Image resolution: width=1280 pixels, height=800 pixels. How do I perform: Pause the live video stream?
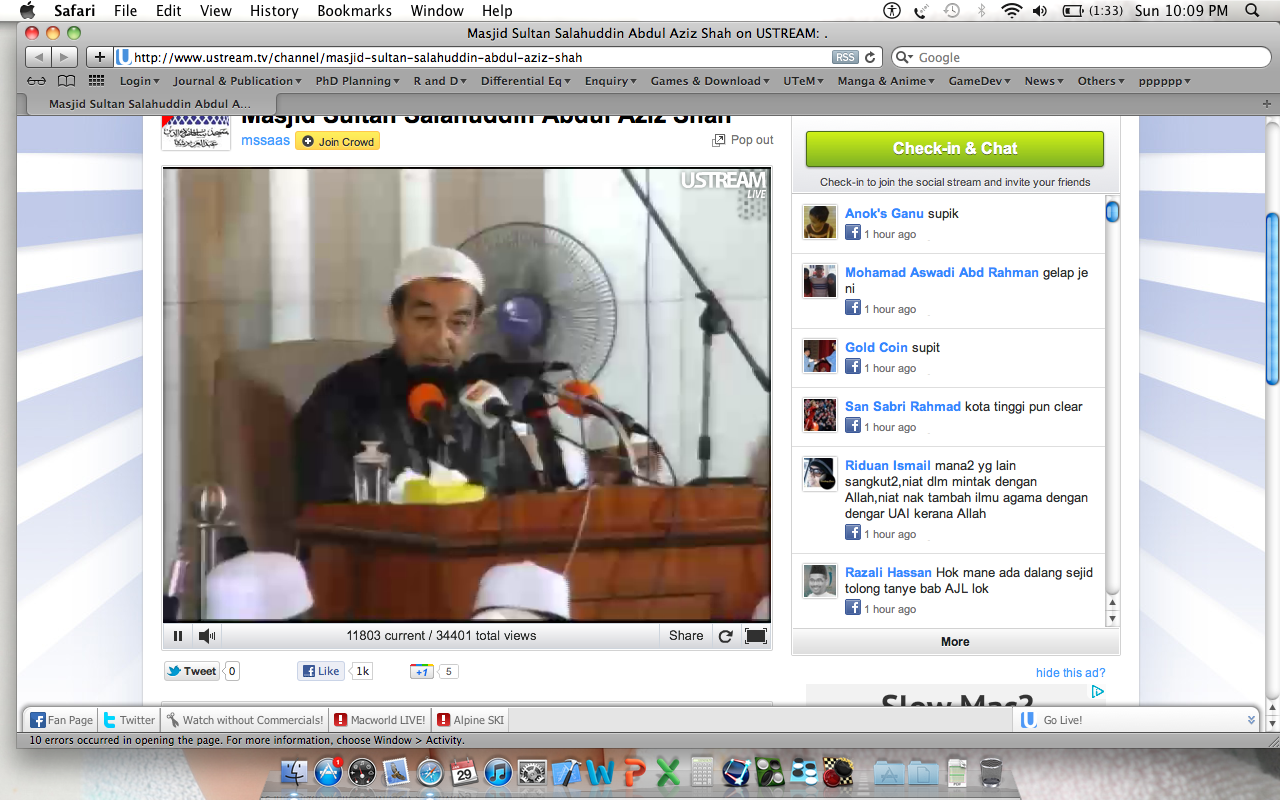point(178,636)
